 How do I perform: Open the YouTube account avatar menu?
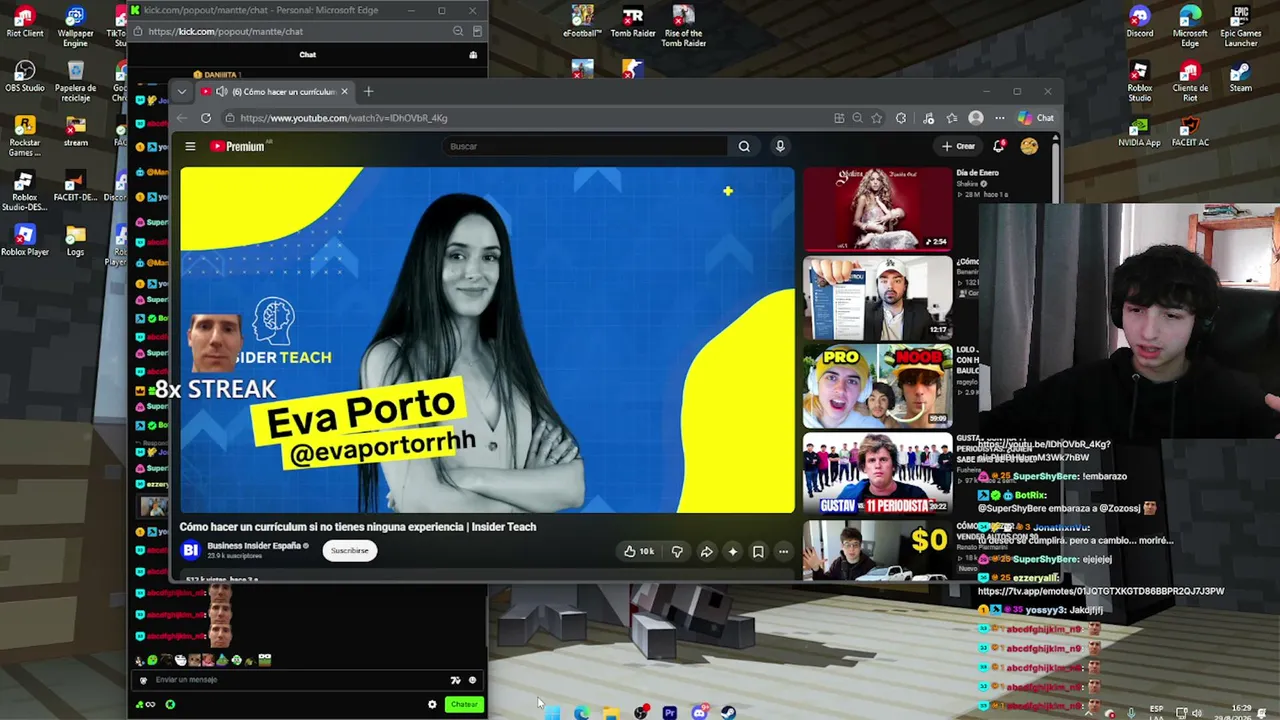pos(1029,146)
